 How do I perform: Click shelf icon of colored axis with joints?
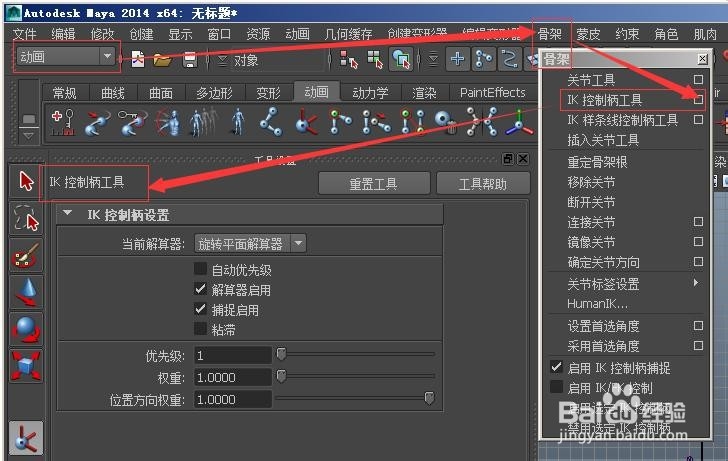pyautogui.click(x=519, y=123)
